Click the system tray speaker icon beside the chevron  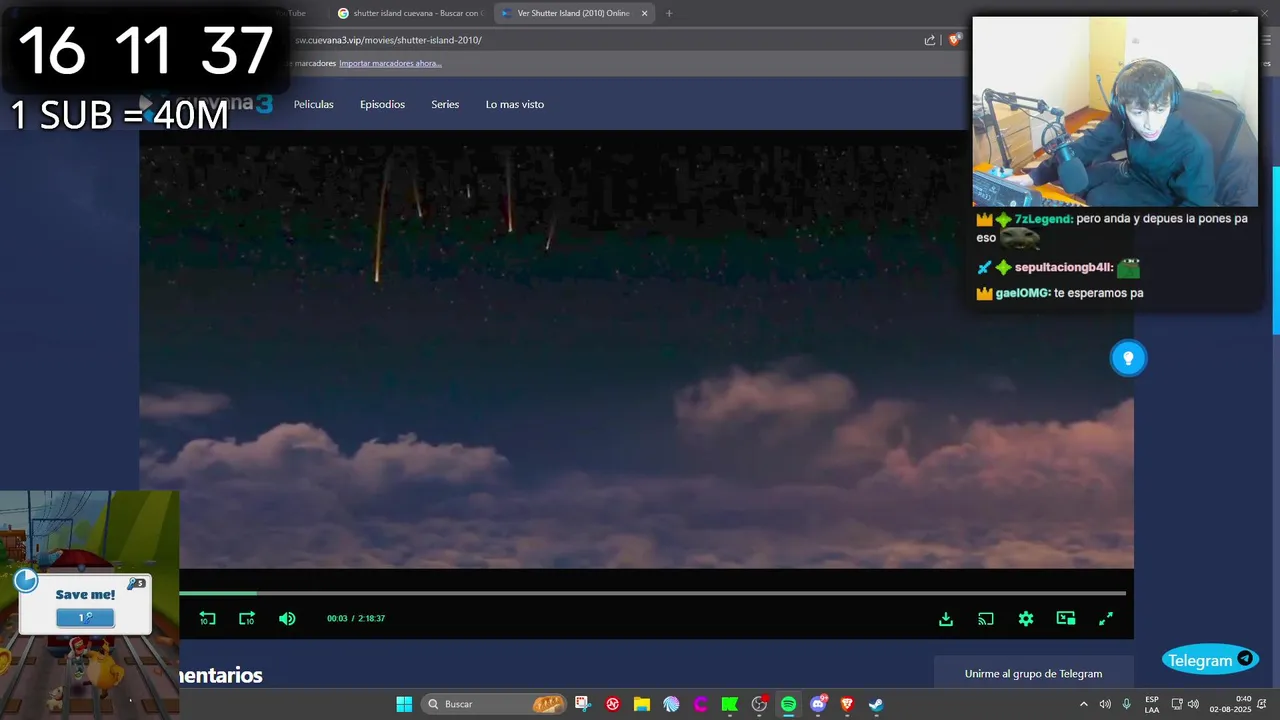click(x=1105, y=704)
